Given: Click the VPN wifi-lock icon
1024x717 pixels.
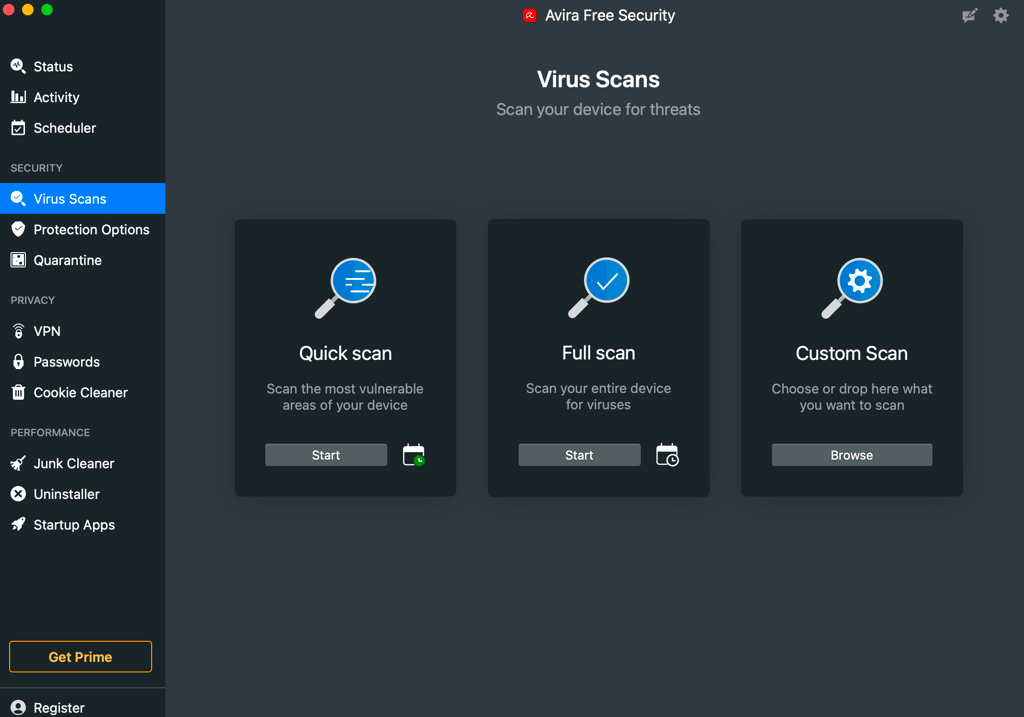Looking at the screenshot, I should [x=18, y=331].
